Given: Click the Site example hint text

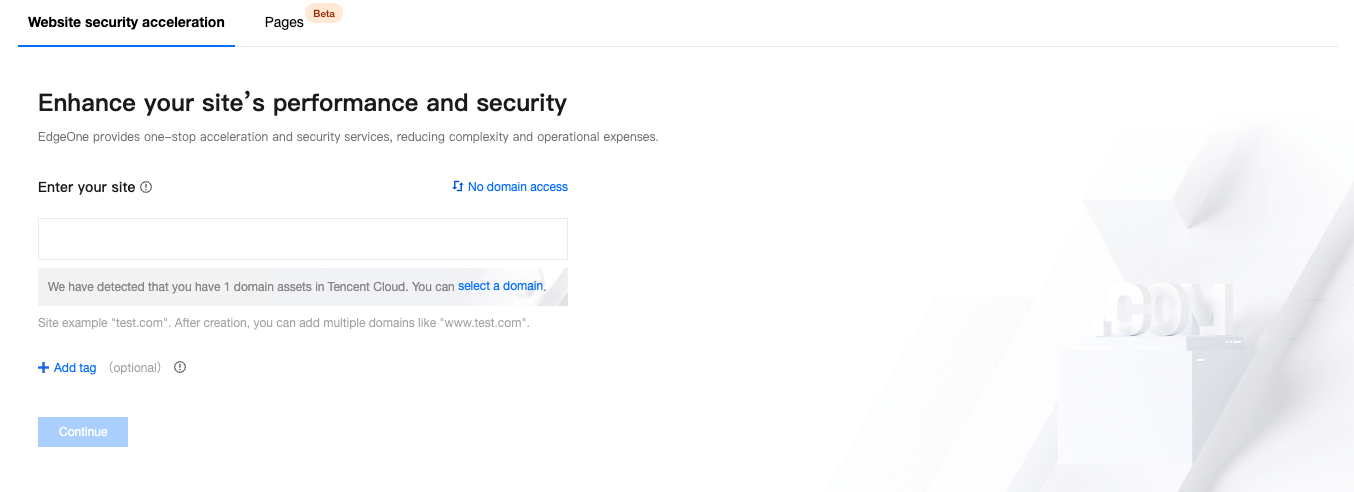Looking at the screenshot, I should click(x=283, y=324).
